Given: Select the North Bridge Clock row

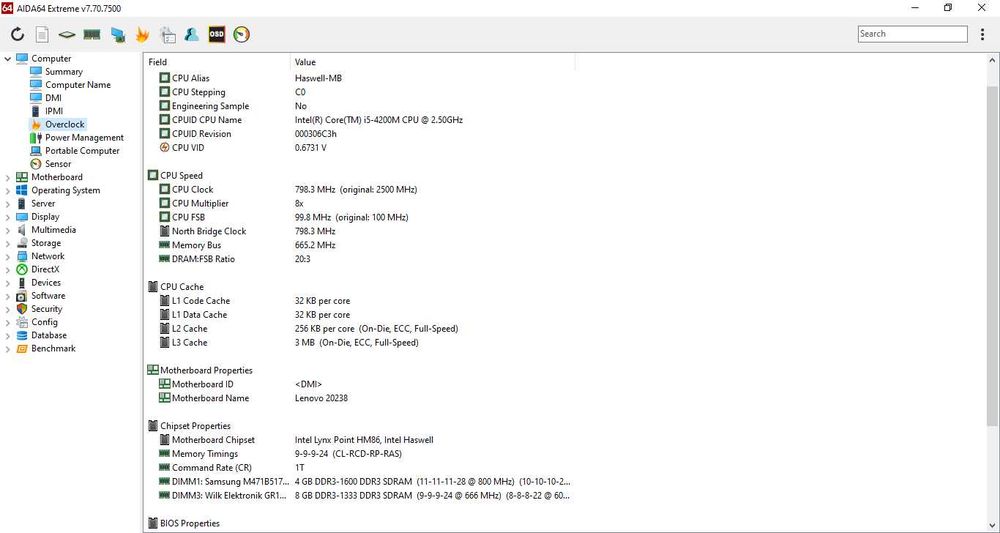Looking at the screenshot, I should pyautogui.click(x=360, y=231).
